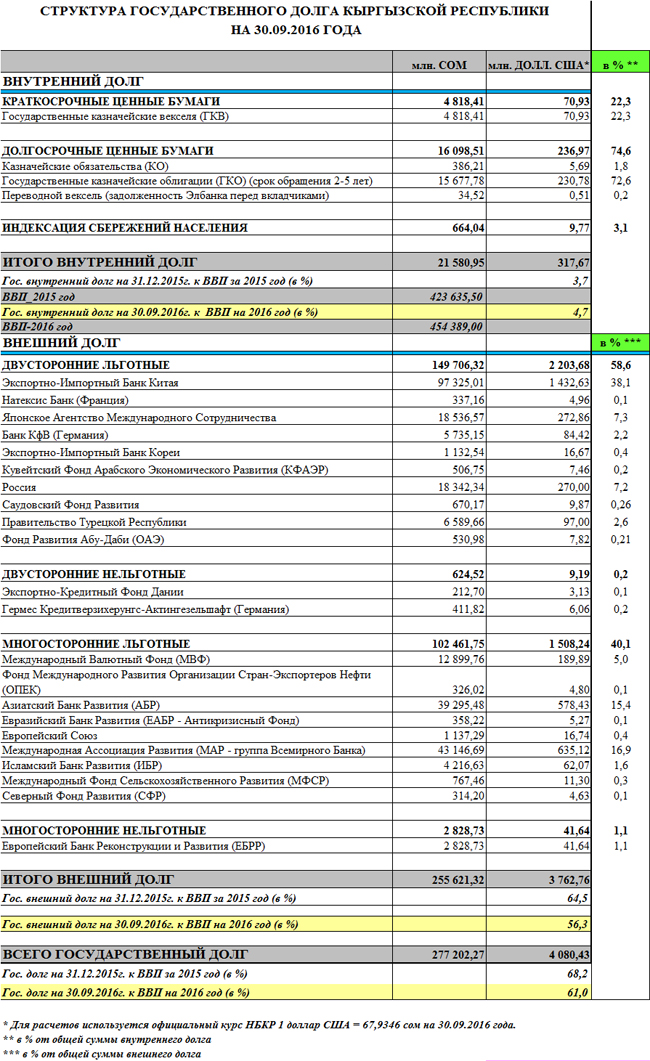Click 'Экспортно-Импортный Банк Китая' row label
Viewport: 650px width, 1061px height.
(x=90, y=382)
